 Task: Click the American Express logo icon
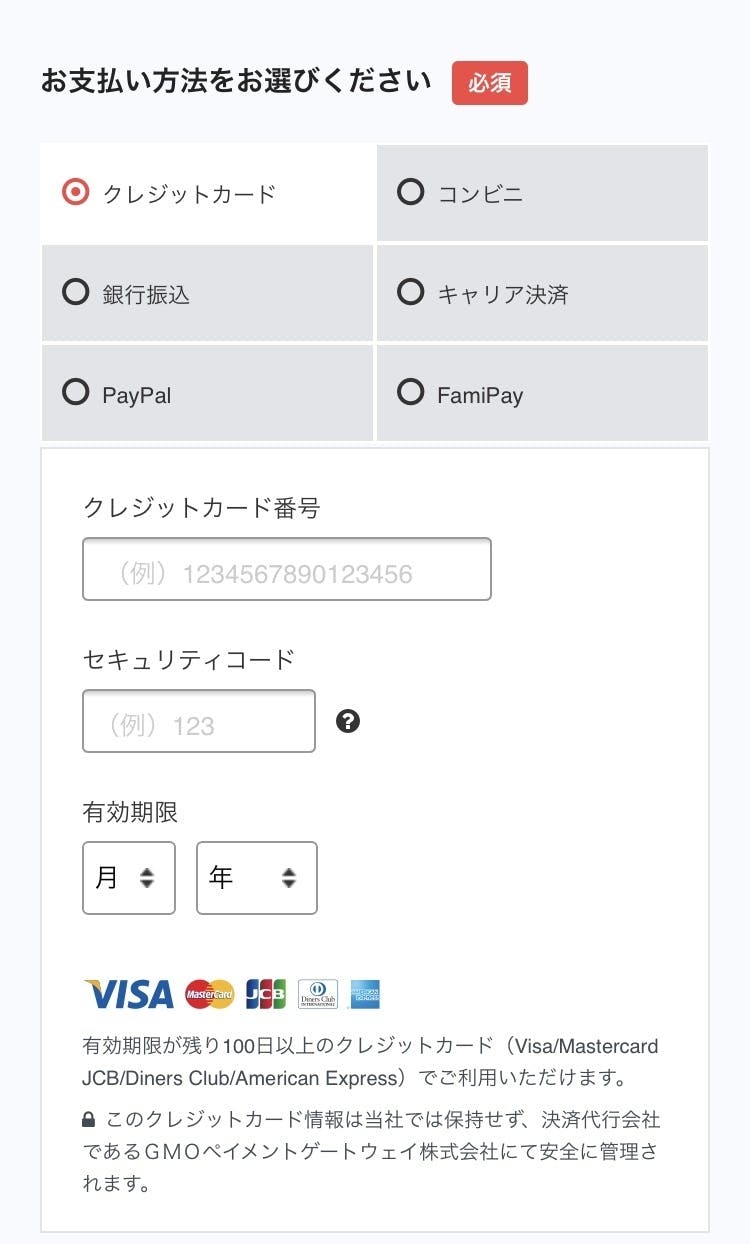click(365, 994)
